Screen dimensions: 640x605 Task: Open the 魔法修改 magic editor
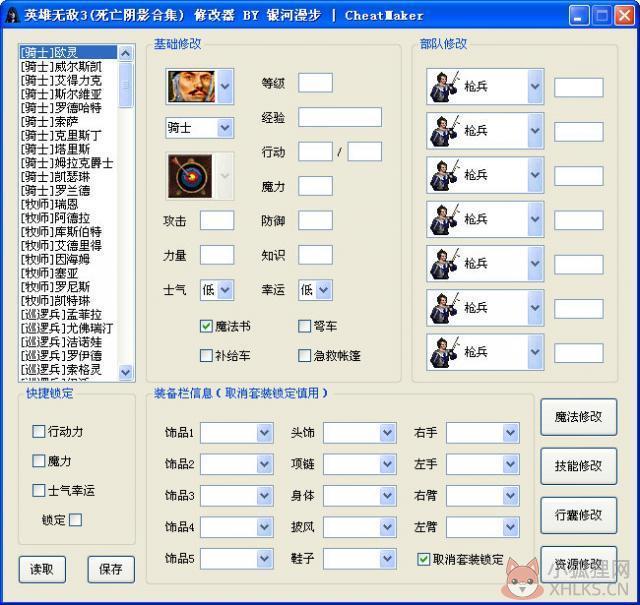[578, 417]
